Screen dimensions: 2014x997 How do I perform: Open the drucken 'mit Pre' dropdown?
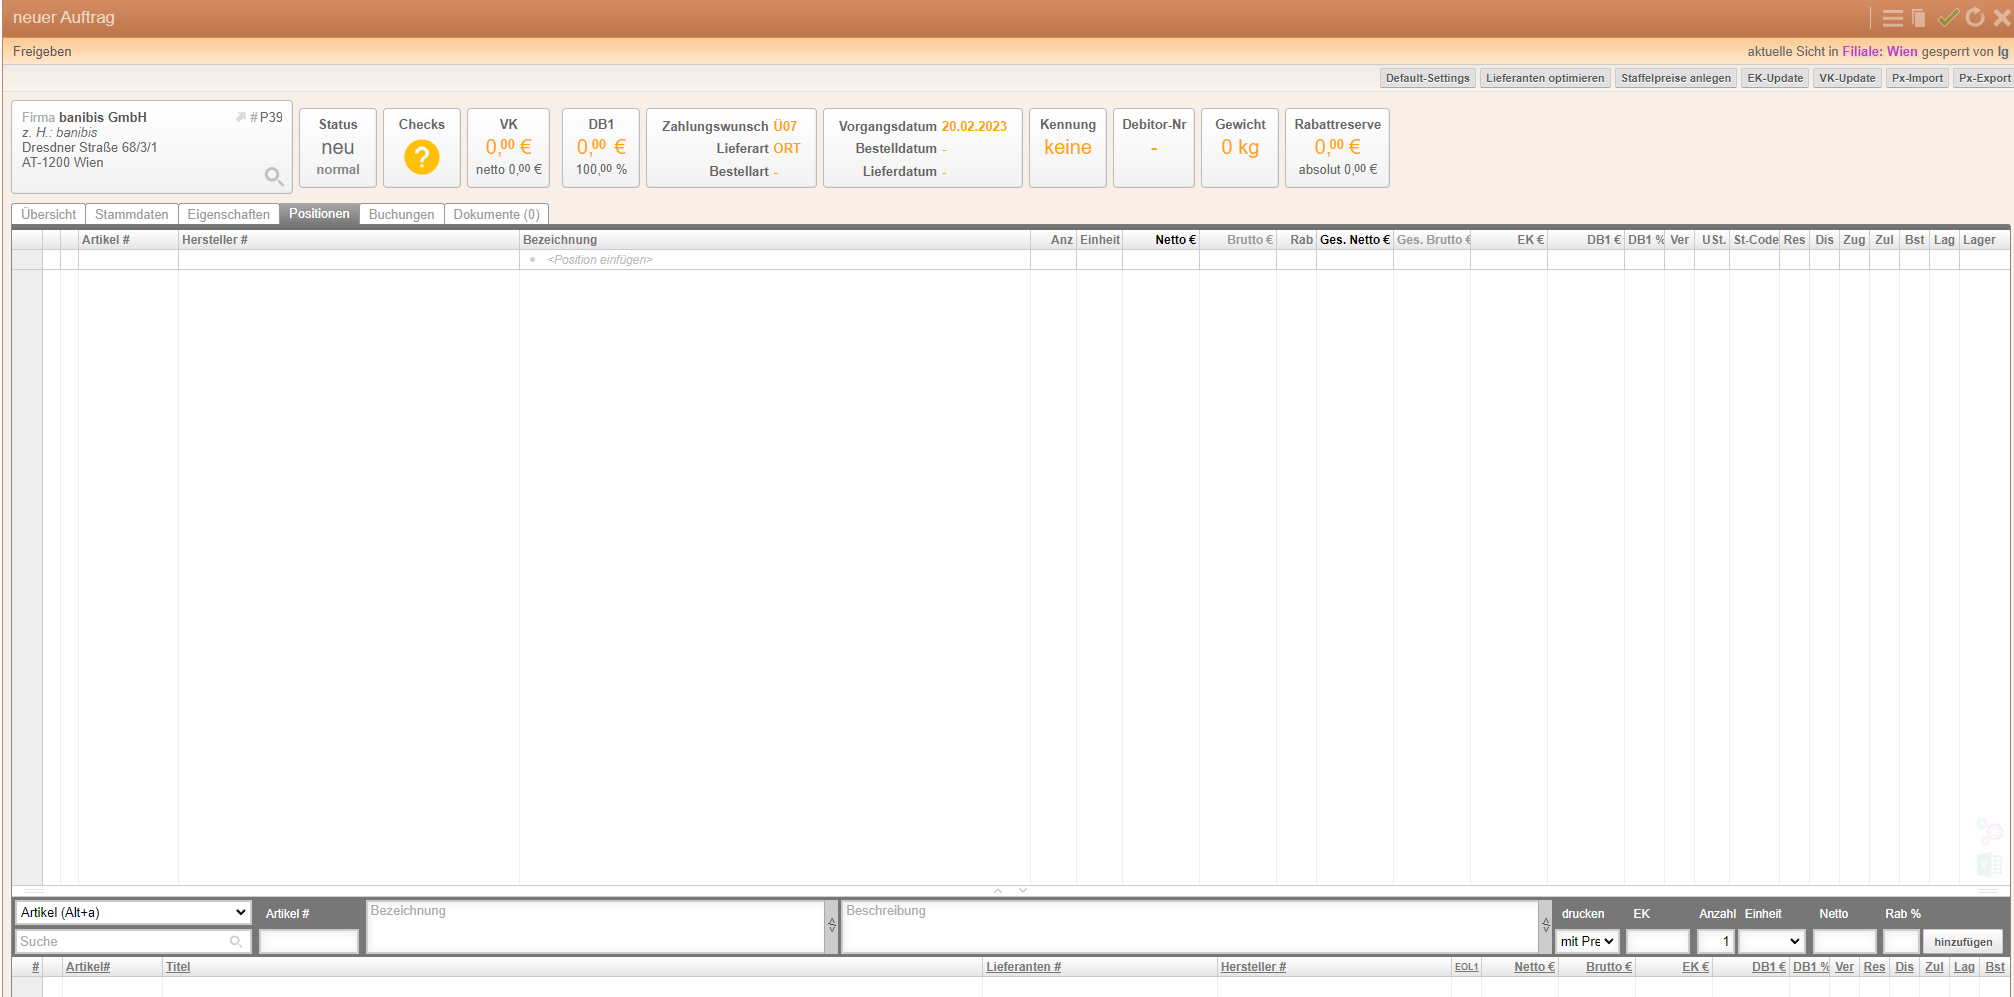[x=1587, y=941]
